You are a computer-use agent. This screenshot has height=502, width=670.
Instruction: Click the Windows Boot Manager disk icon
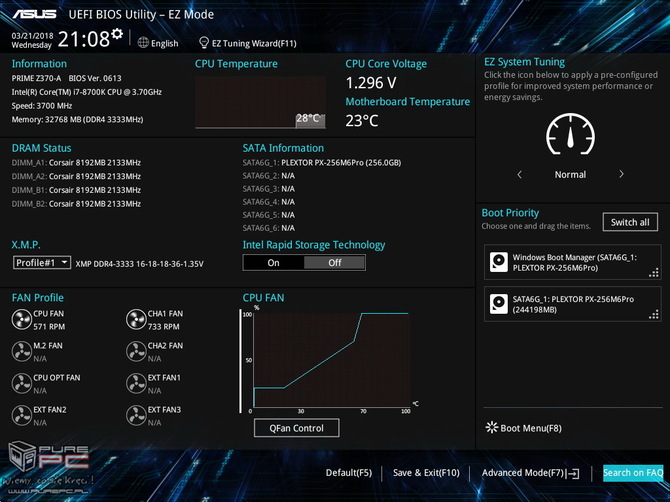499,262
